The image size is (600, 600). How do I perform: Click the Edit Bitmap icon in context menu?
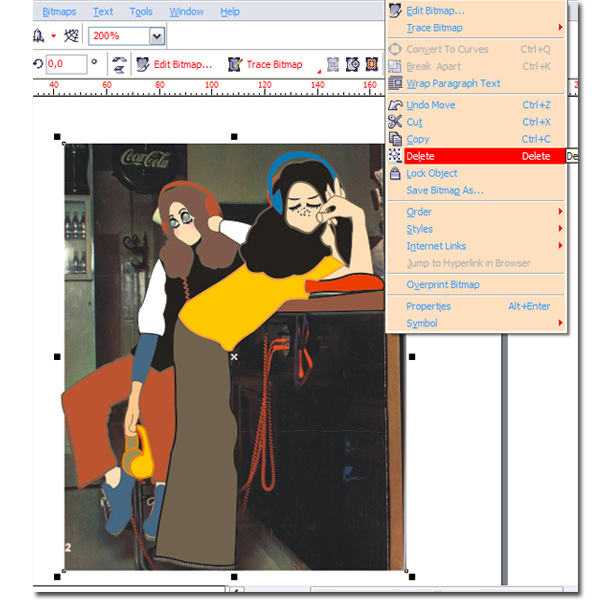click(x=395, y=10)
